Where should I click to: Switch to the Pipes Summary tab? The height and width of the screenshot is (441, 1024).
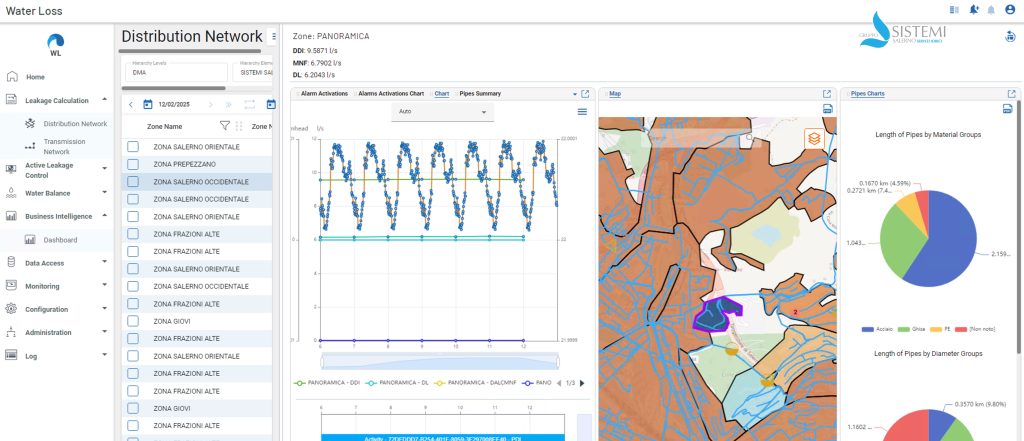(479, 93)
